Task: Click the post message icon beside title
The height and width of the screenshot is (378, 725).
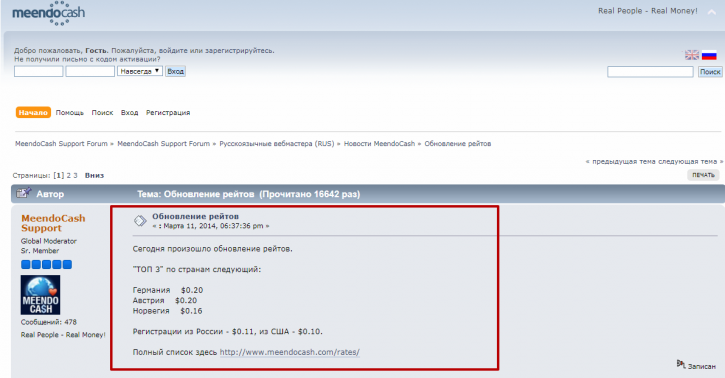Action: [140, 221]
